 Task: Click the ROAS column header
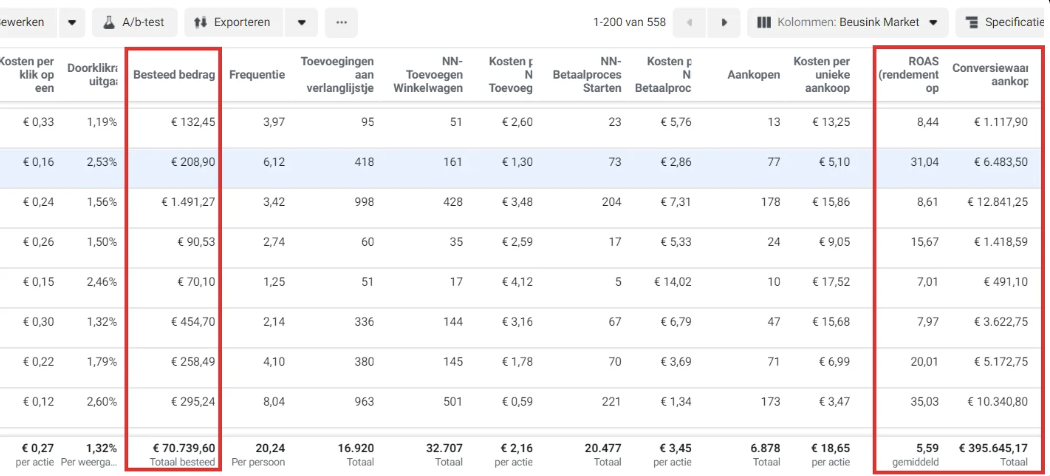tap(909, 75)
